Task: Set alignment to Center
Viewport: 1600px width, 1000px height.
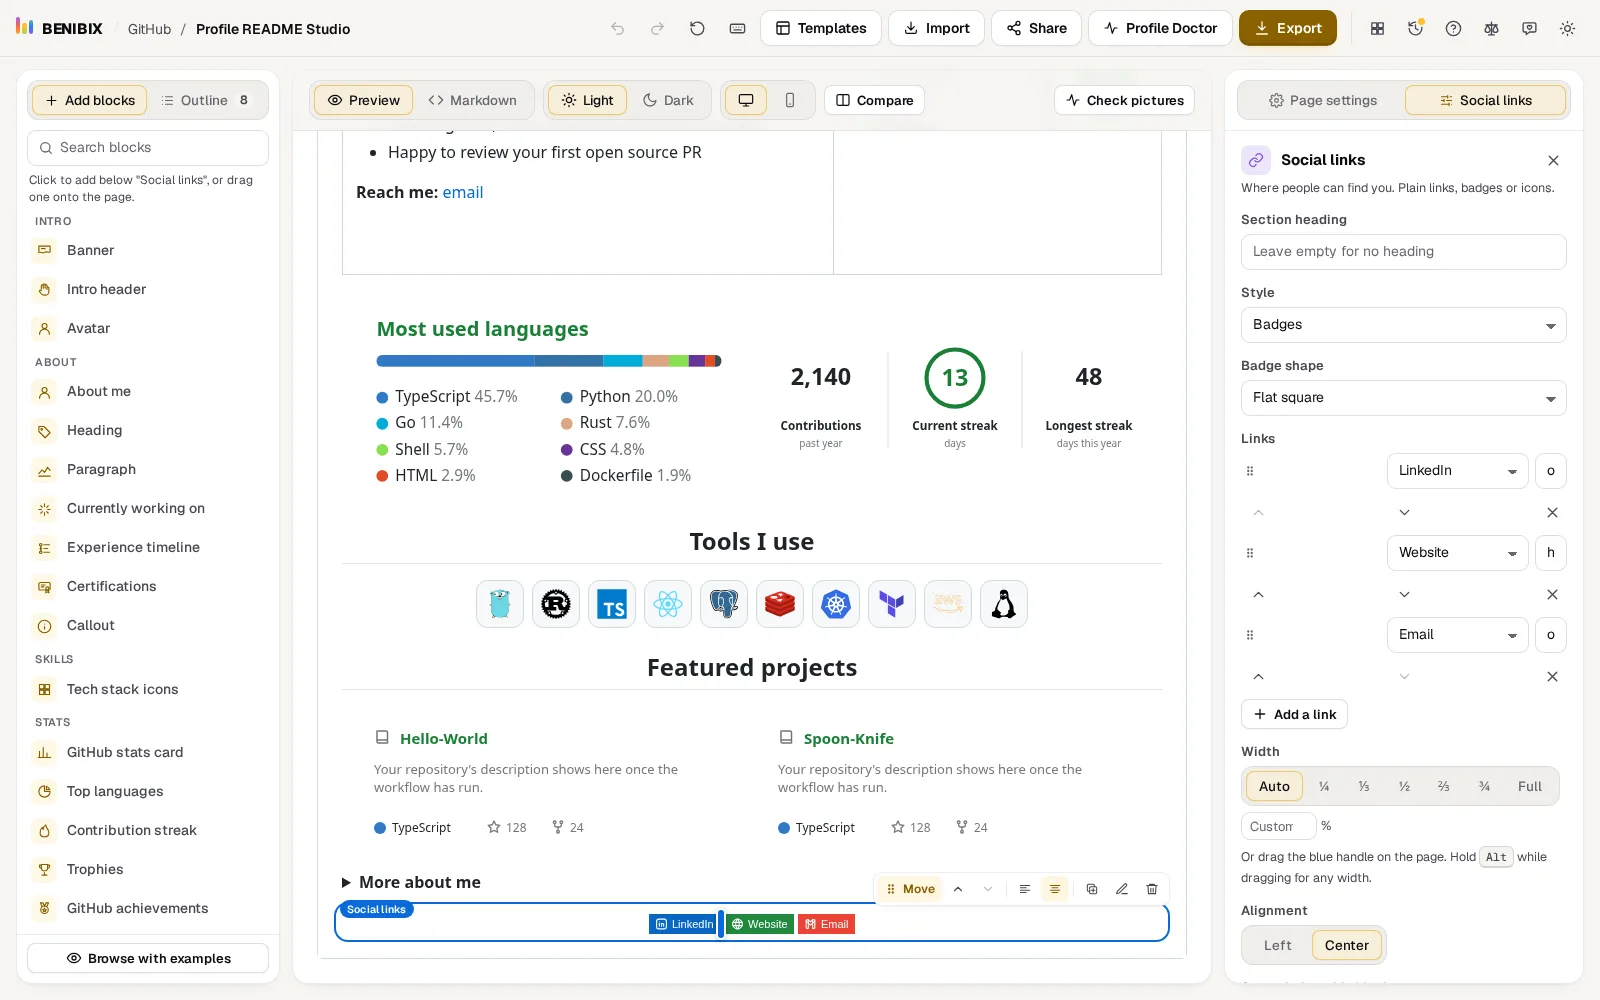Action: point(1347,945)
